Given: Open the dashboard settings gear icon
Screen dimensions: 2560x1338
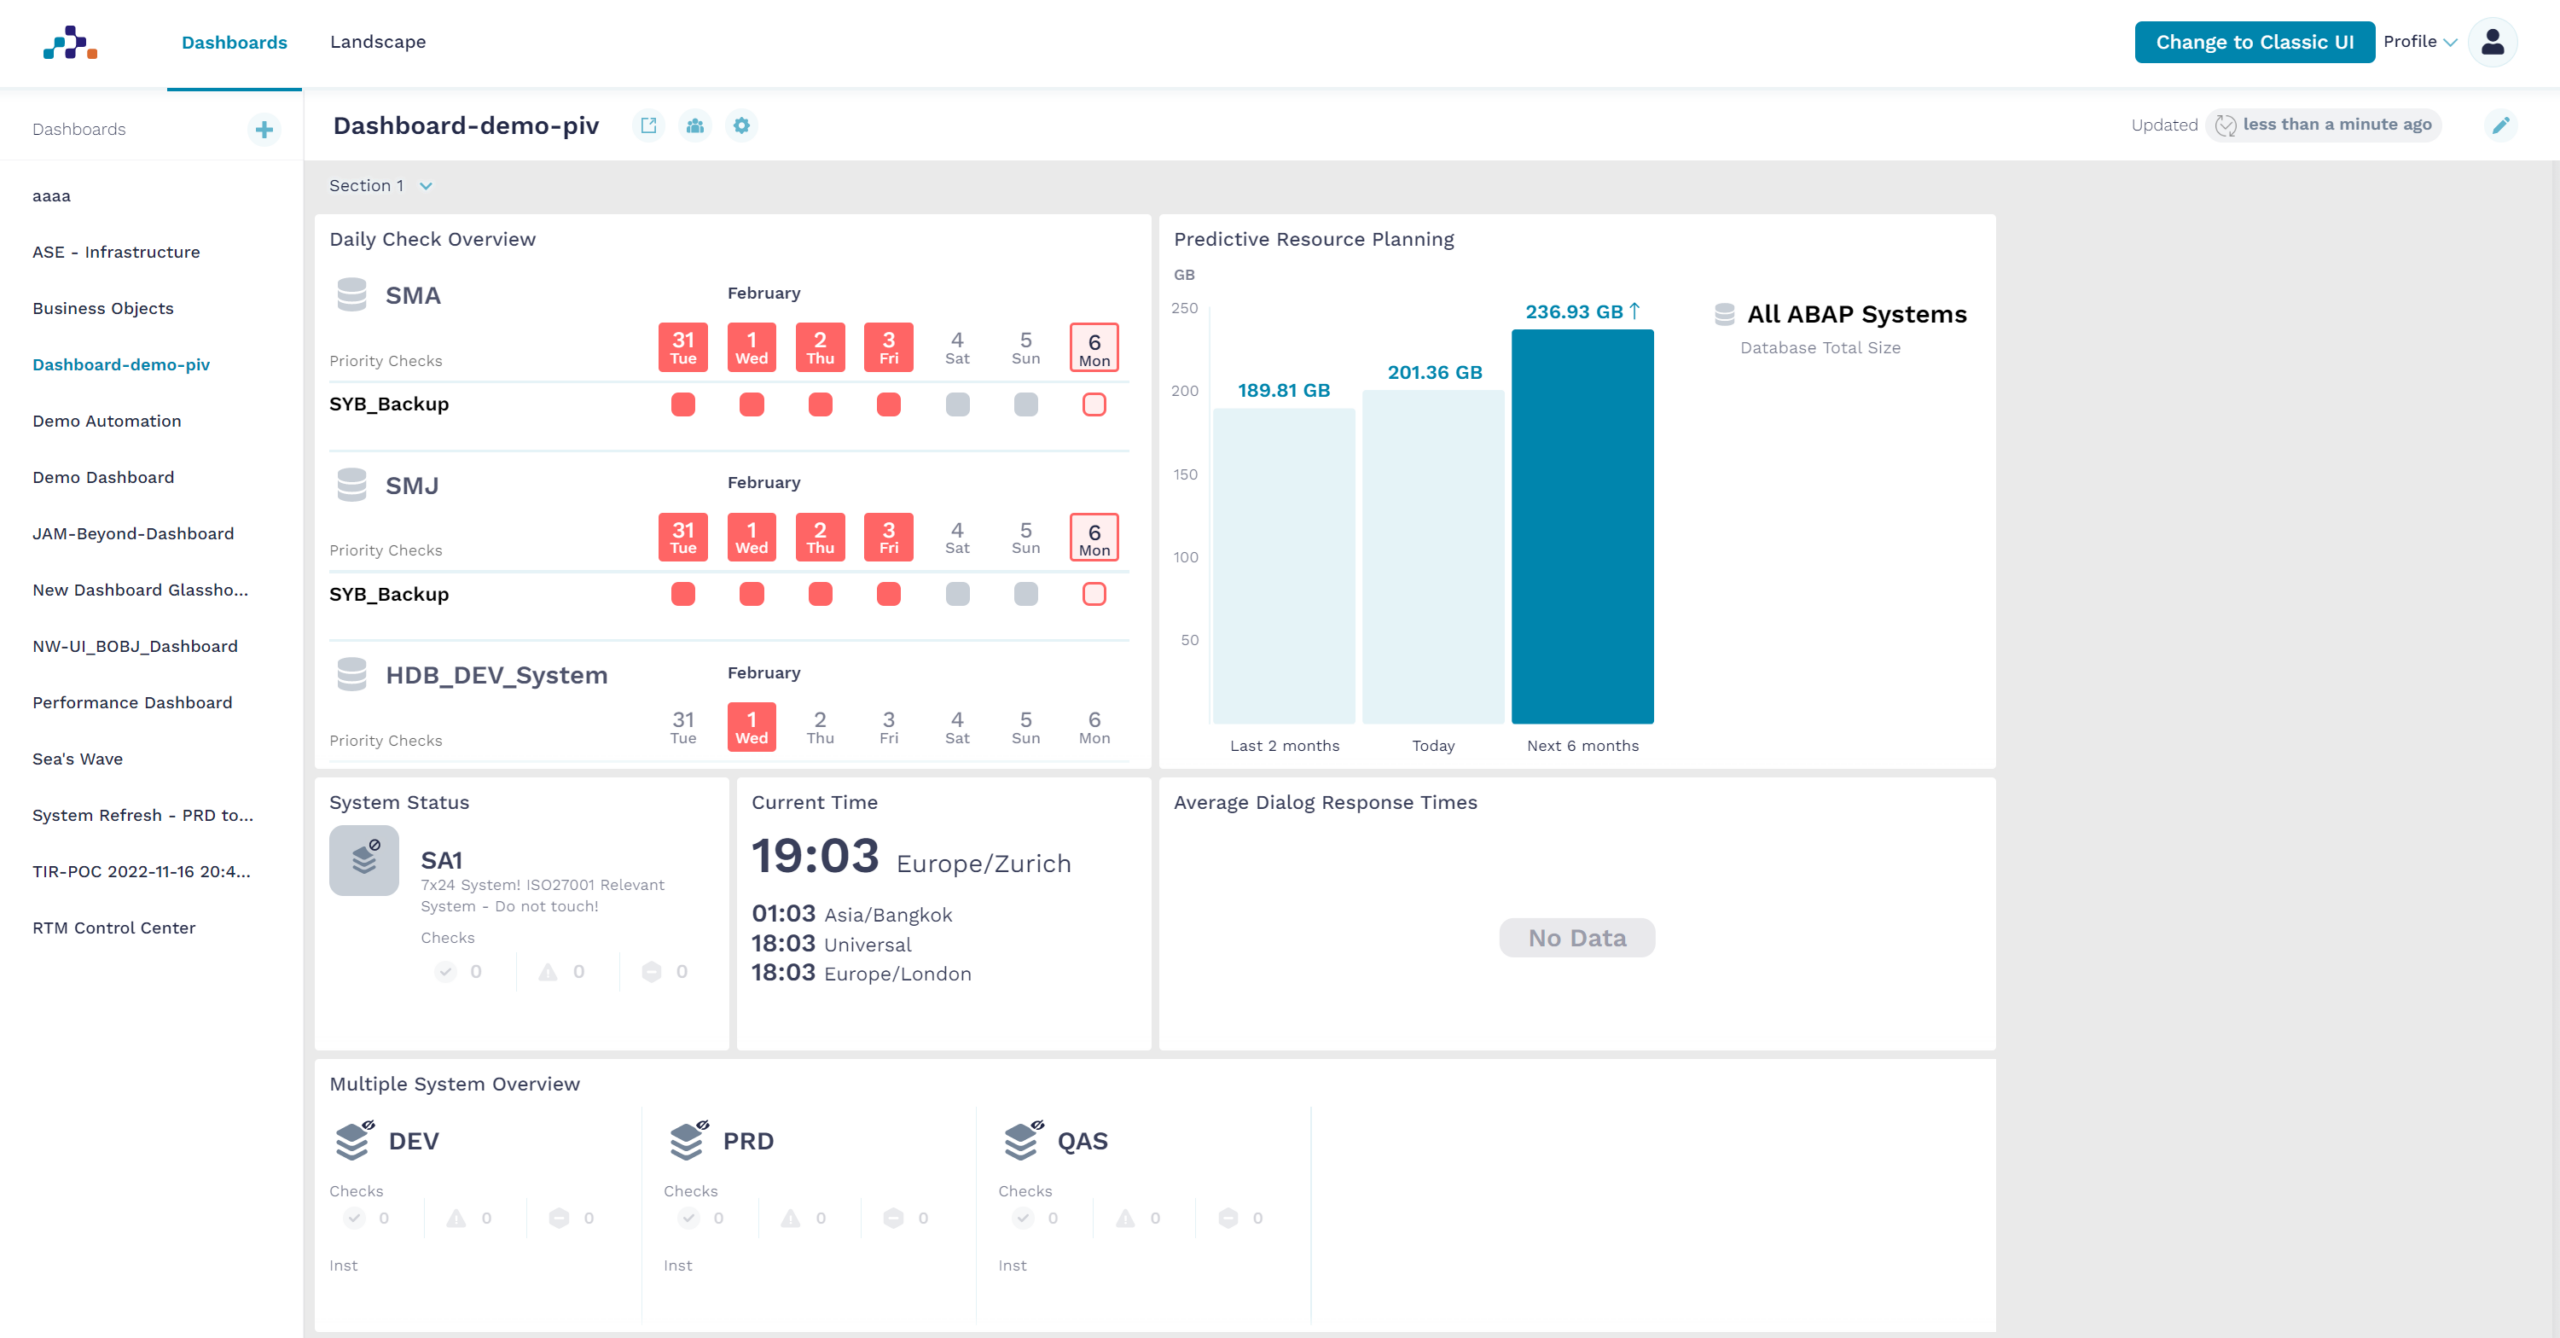Looking at the screenshot, I should click(741, 125).
